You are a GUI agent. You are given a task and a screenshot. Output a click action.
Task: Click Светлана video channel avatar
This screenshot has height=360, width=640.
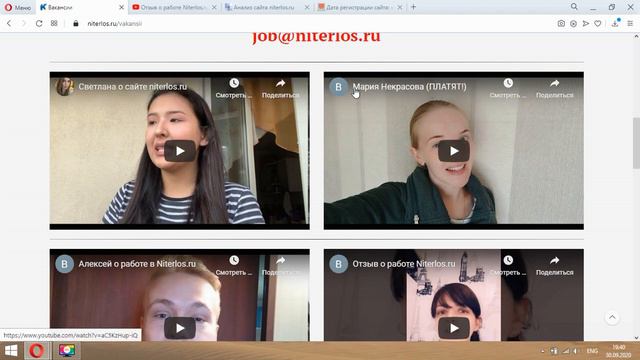coord(64,87)
